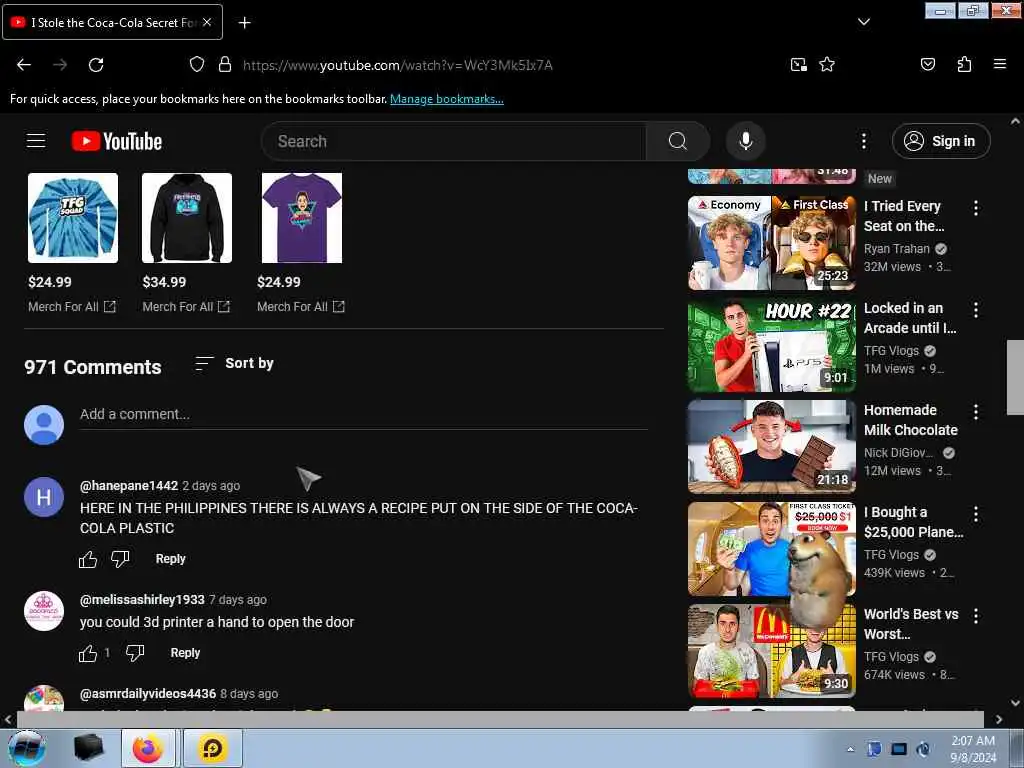Open options for Homemade Milk Chocolate video
The image size is (1024, 768).
point(976,412)
